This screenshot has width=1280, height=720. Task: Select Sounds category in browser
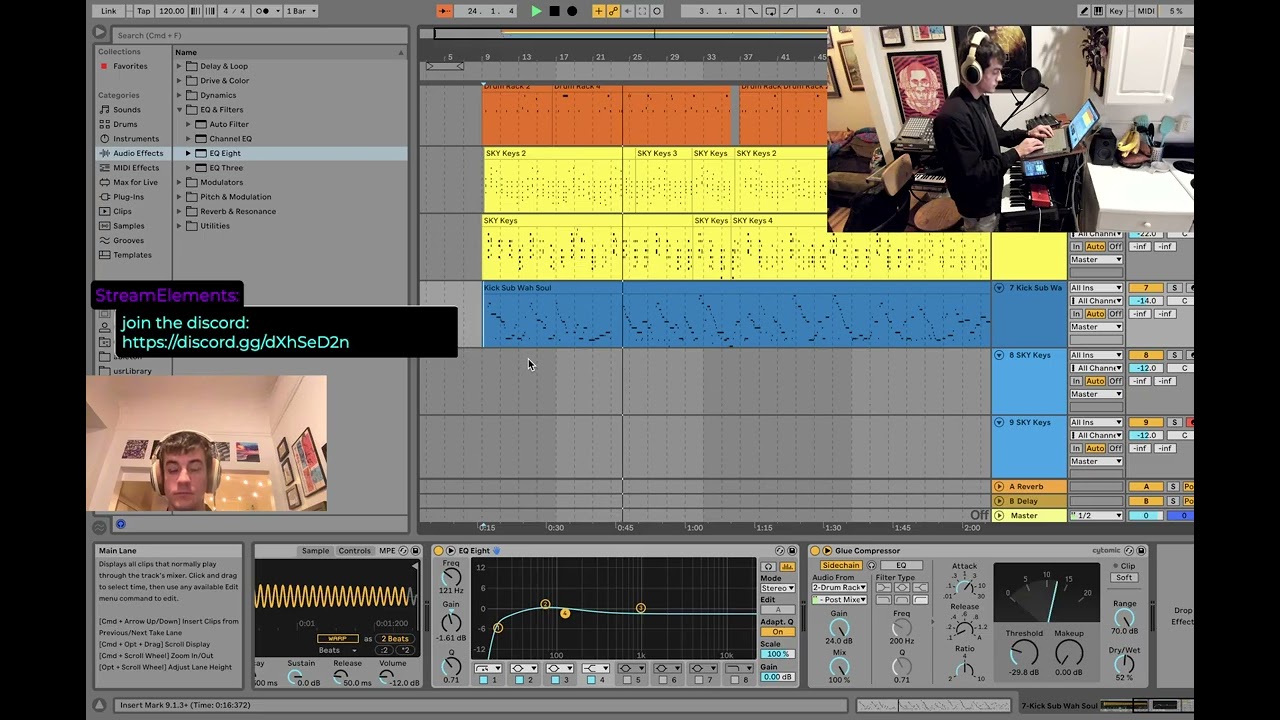coord(127,110)
